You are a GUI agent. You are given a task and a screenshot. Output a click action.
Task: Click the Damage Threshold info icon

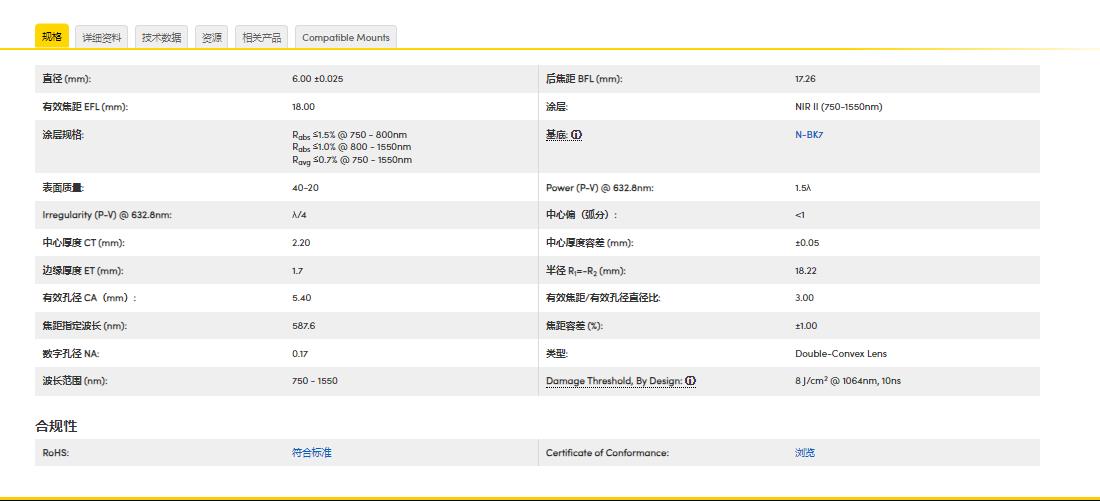tap(691, 381)
